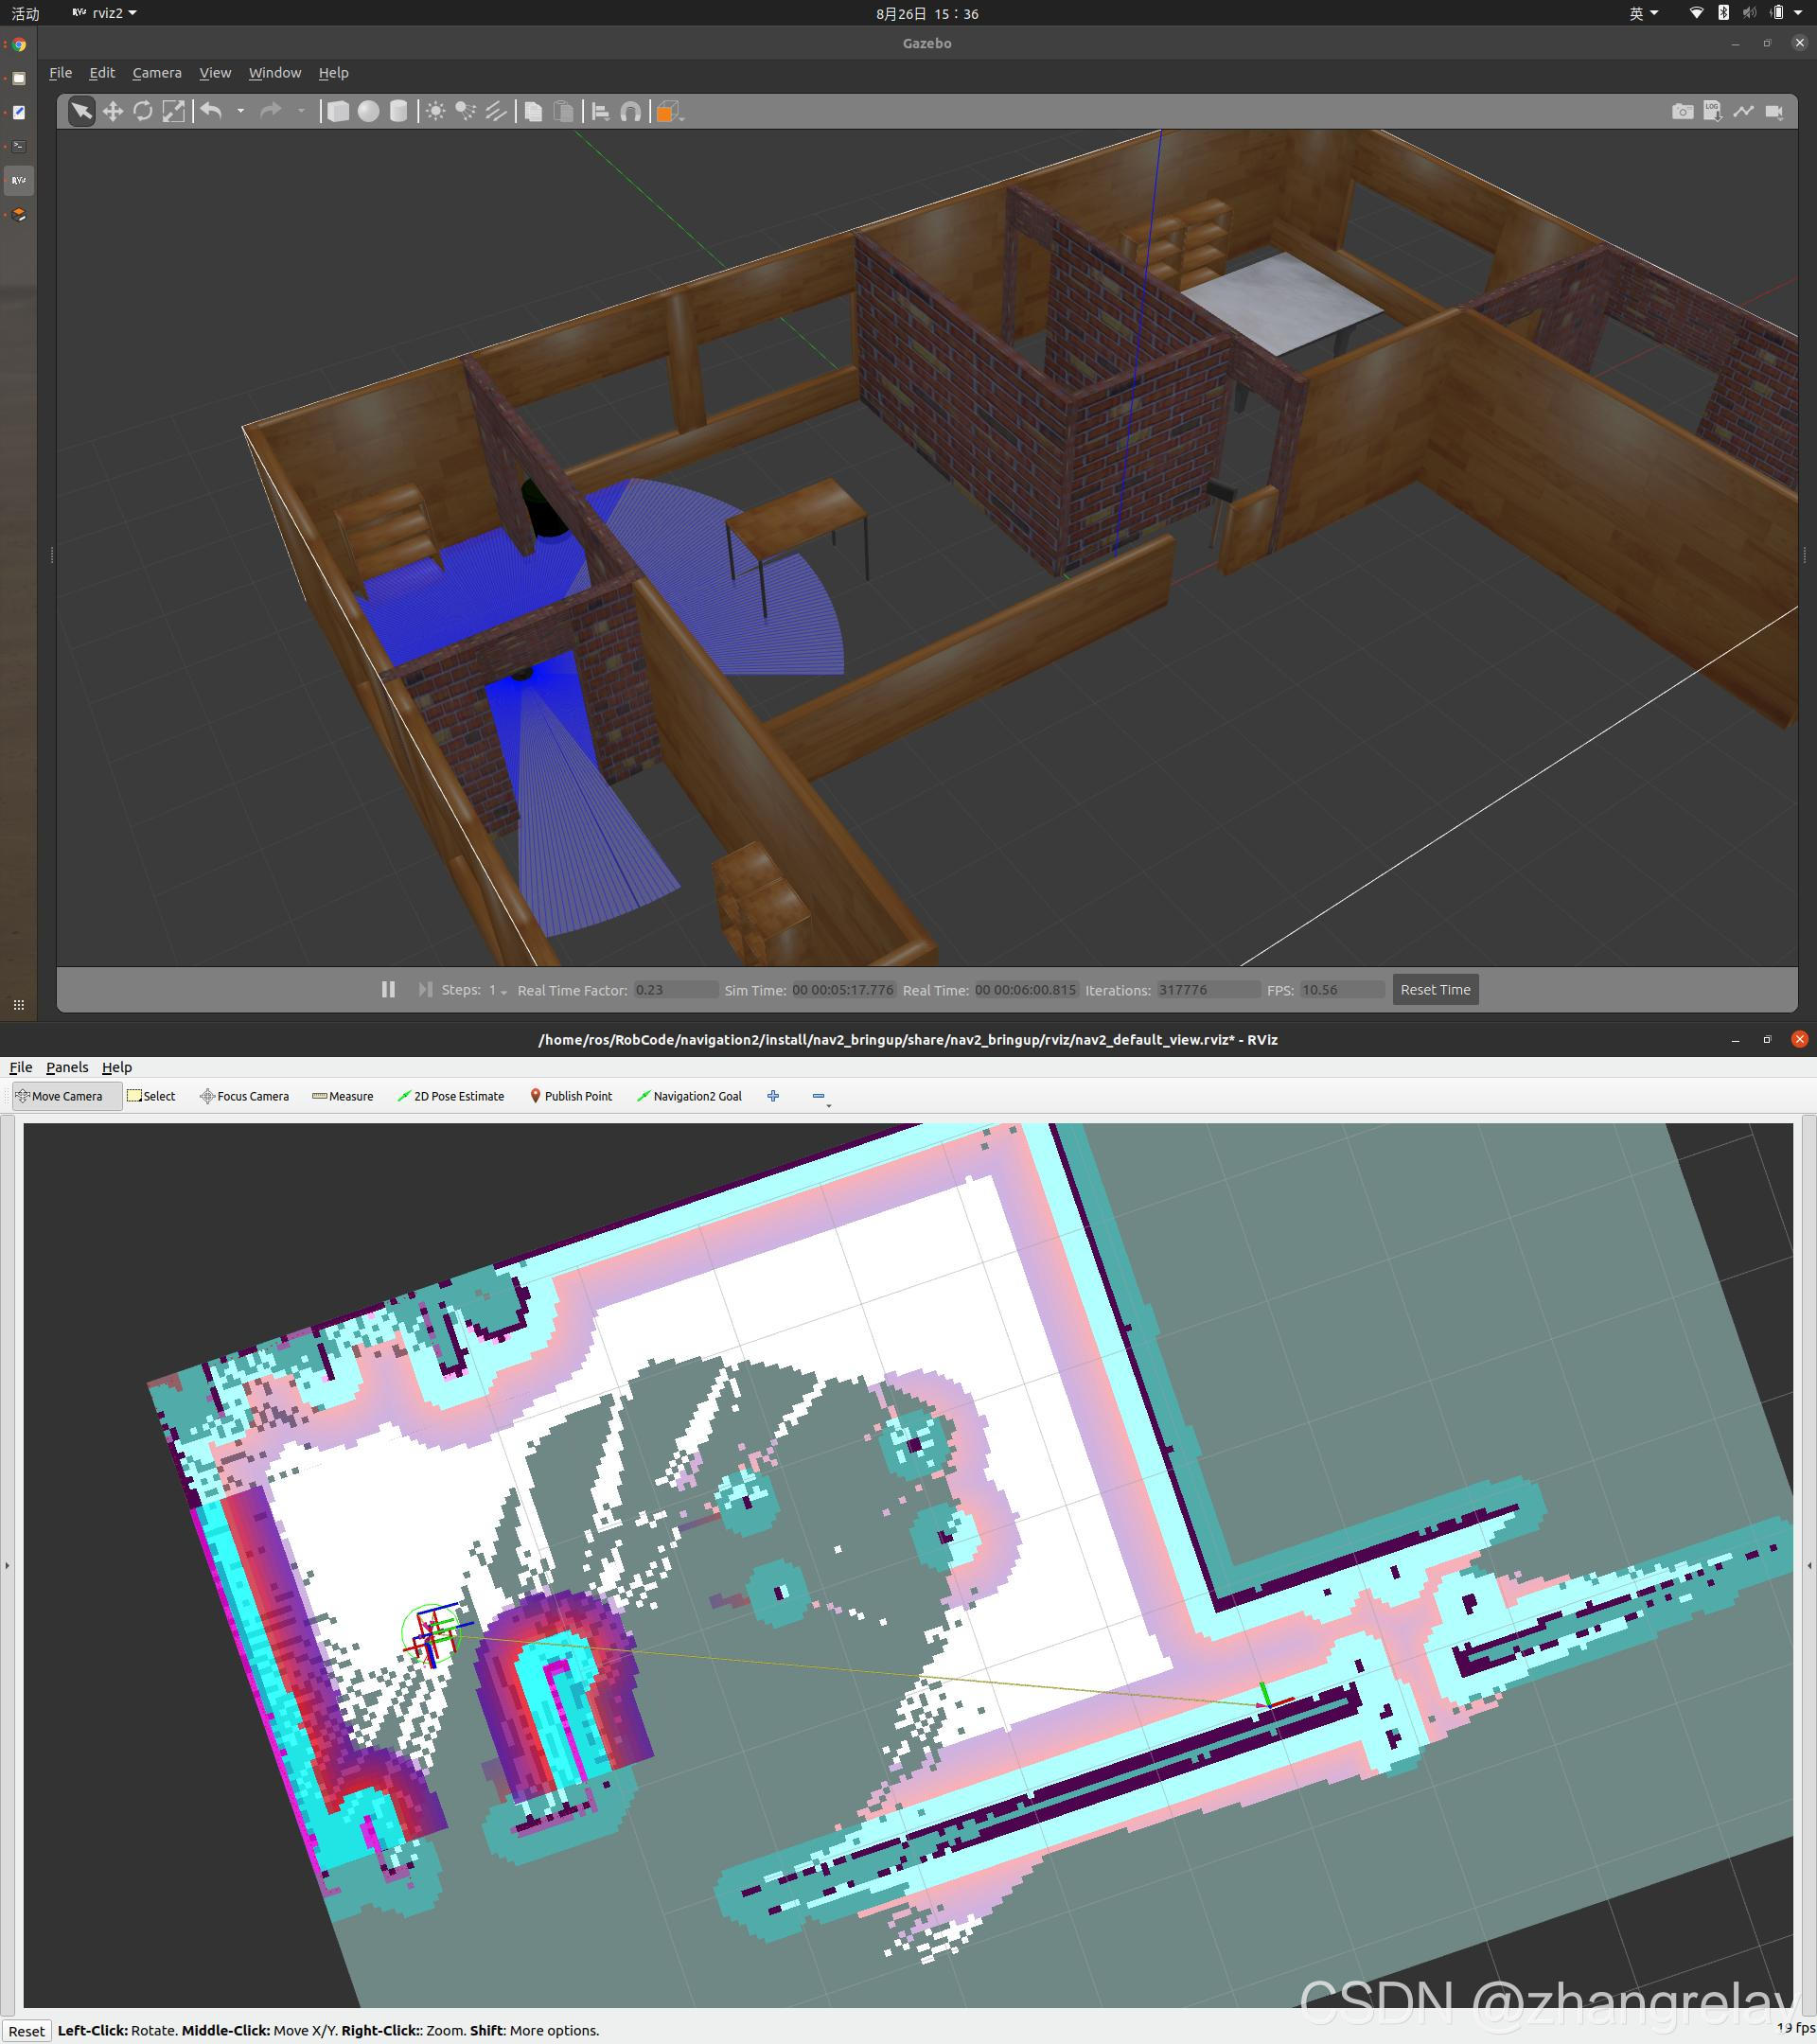Image resolution: width=1817 pixels, height=2044 pixels.
Task: Insert a cylinder shape
Action: tap(398, 111)
